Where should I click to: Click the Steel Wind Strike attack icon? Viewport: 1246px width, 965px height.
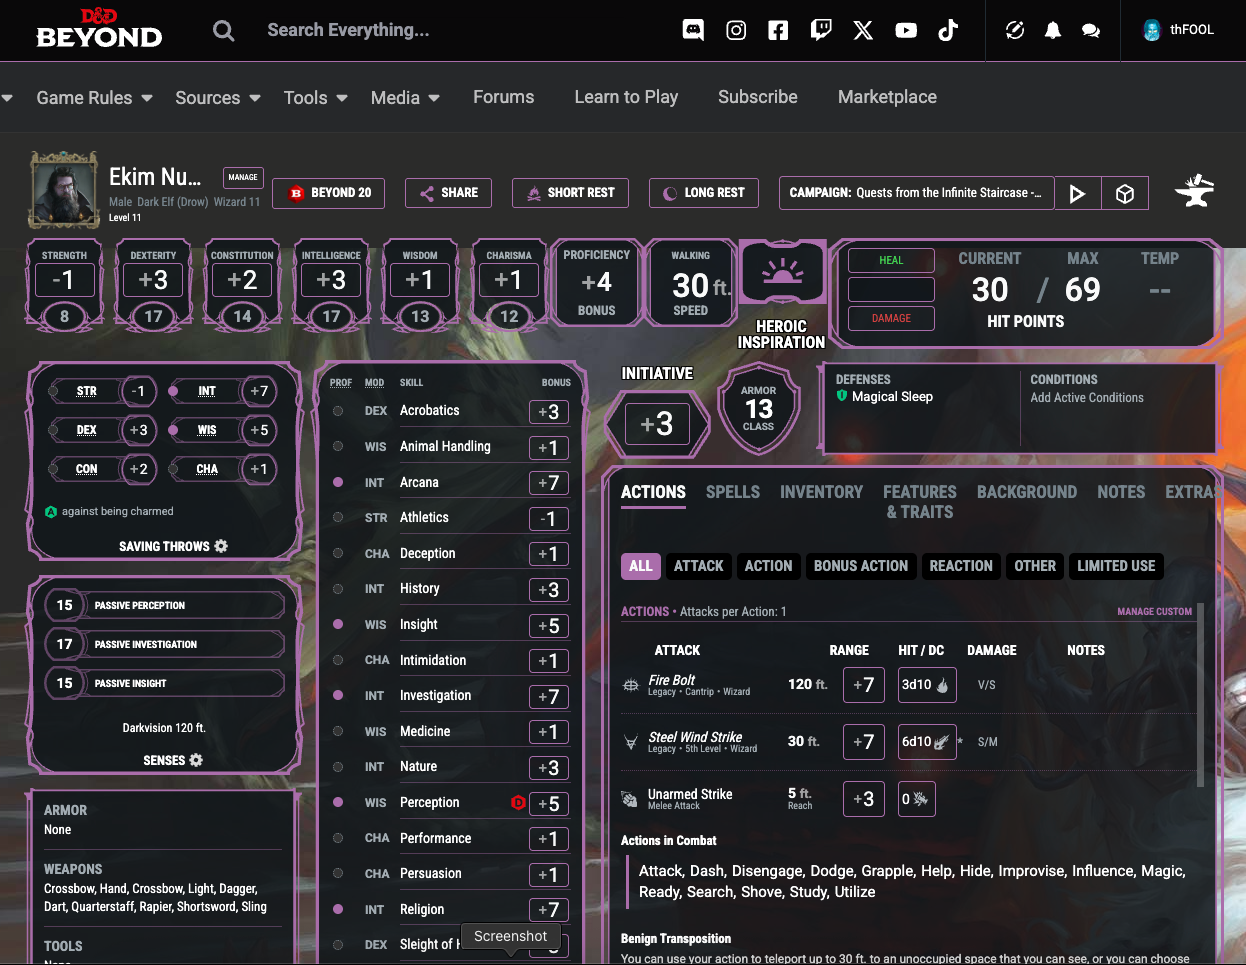click(631, 742)
